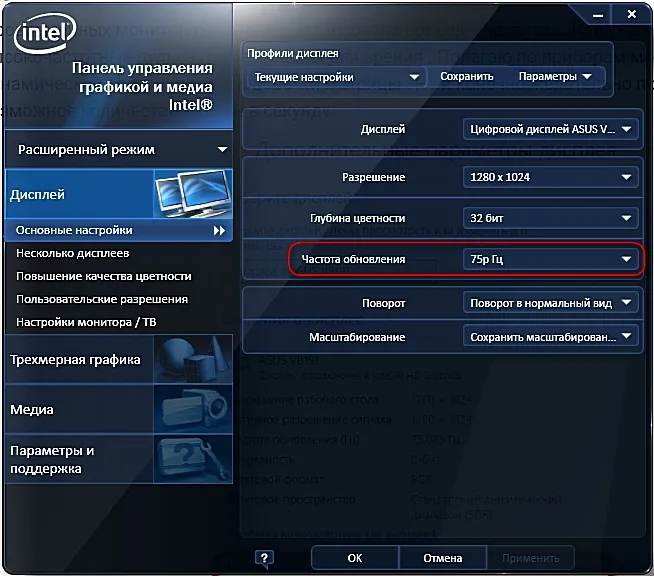The height and width of the screenshot is (576, 654).
Task: Open Пользовательские разрешения menu item
Action: coord(102,299)
